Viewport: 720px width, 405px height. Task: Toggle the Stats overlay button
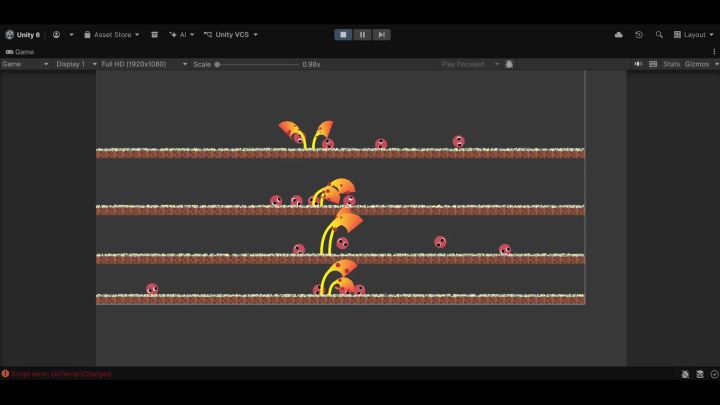click(671, 64)
